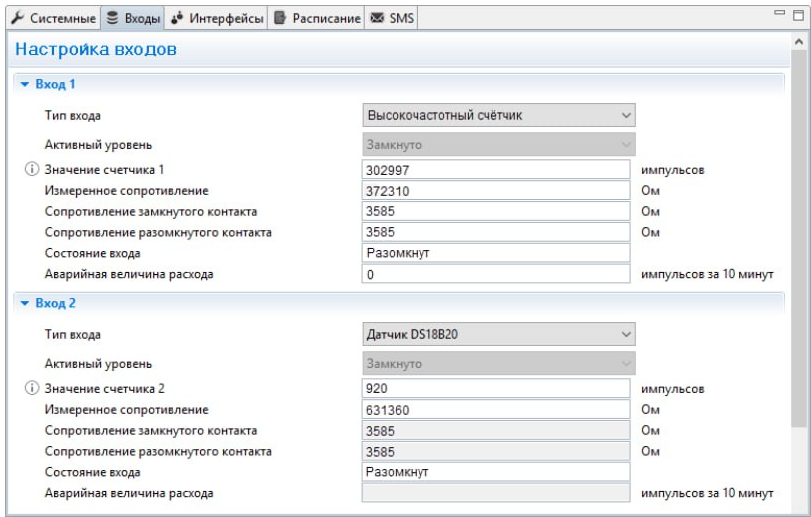
Task: Click the label Значение счетчика 1
Action: pyautogui.click(x=104, y=170)
